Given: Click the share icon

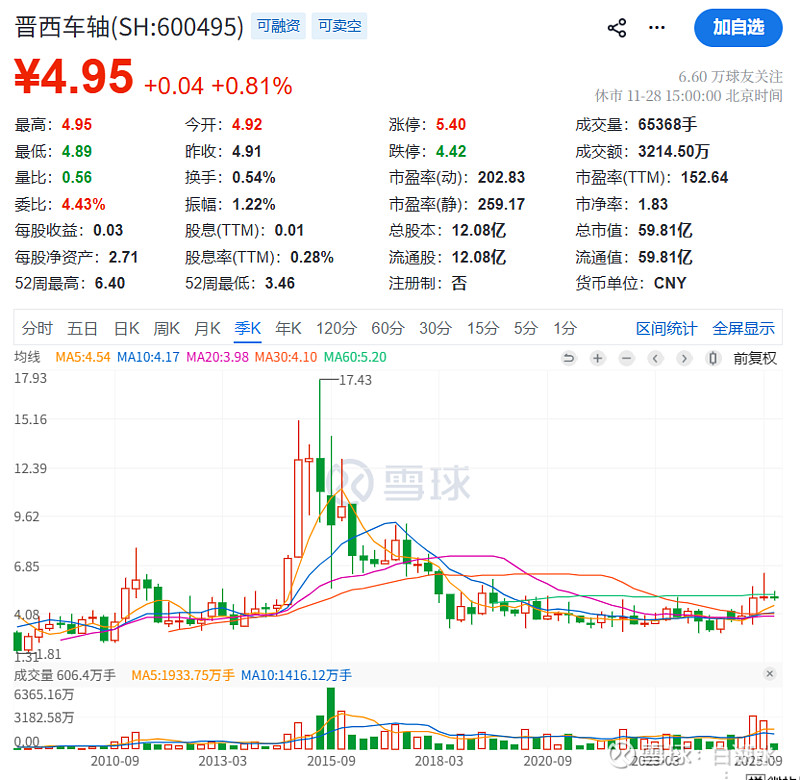Looking at the screenshot, I should point(617,28).
